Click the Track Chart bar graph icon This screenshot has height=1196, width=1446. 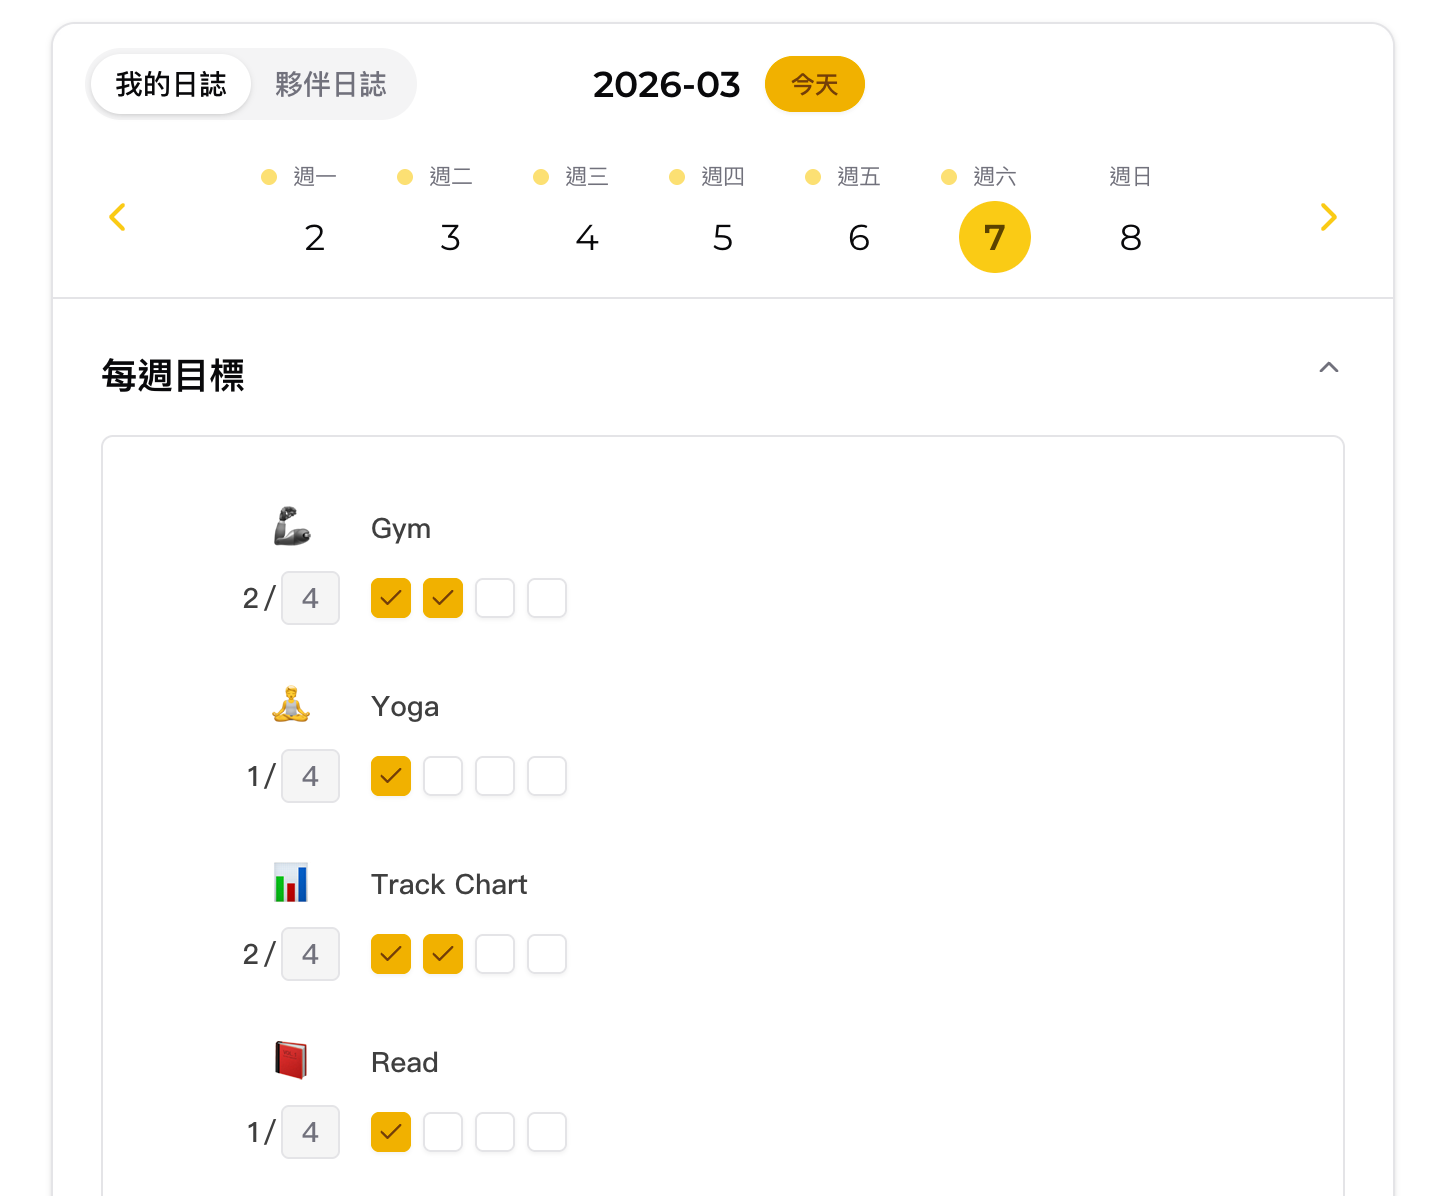coord(291,883)
